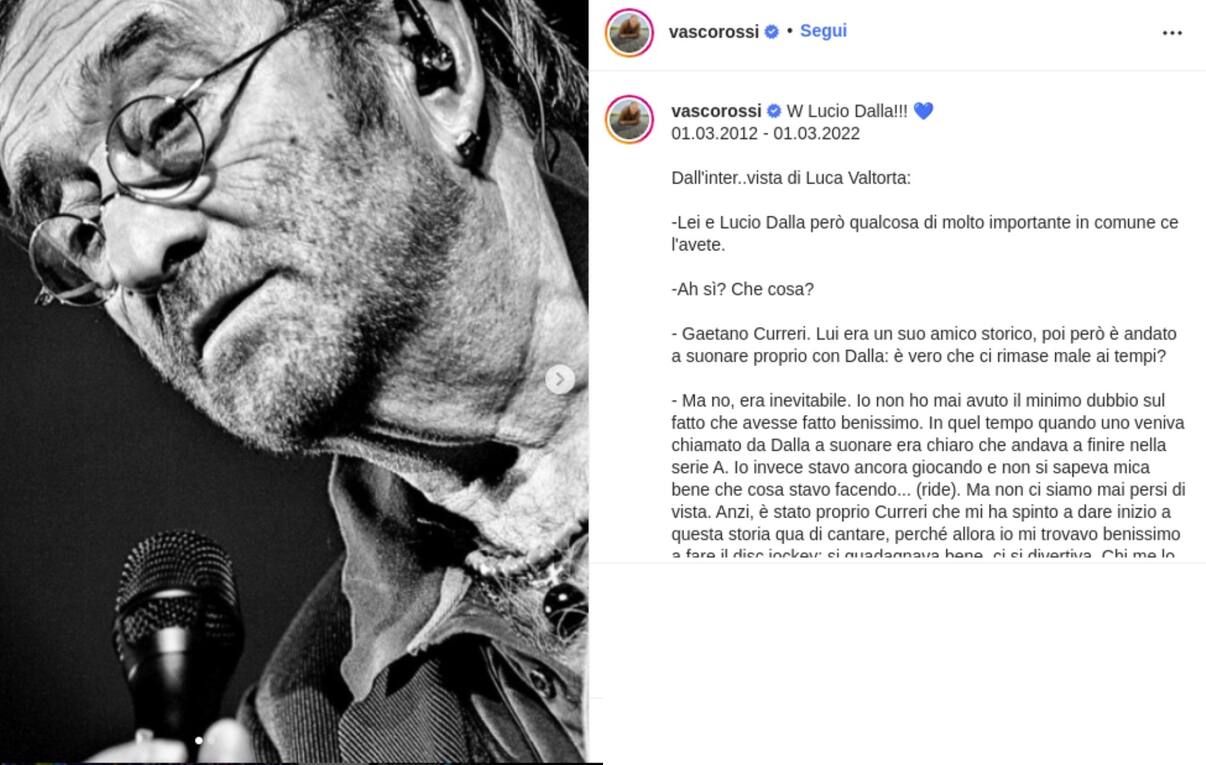The width and height of the screenshot is (1206, 765).
Task: Click the 'W Lucio Dalla!!!' caption title
Action: [847, 111]
